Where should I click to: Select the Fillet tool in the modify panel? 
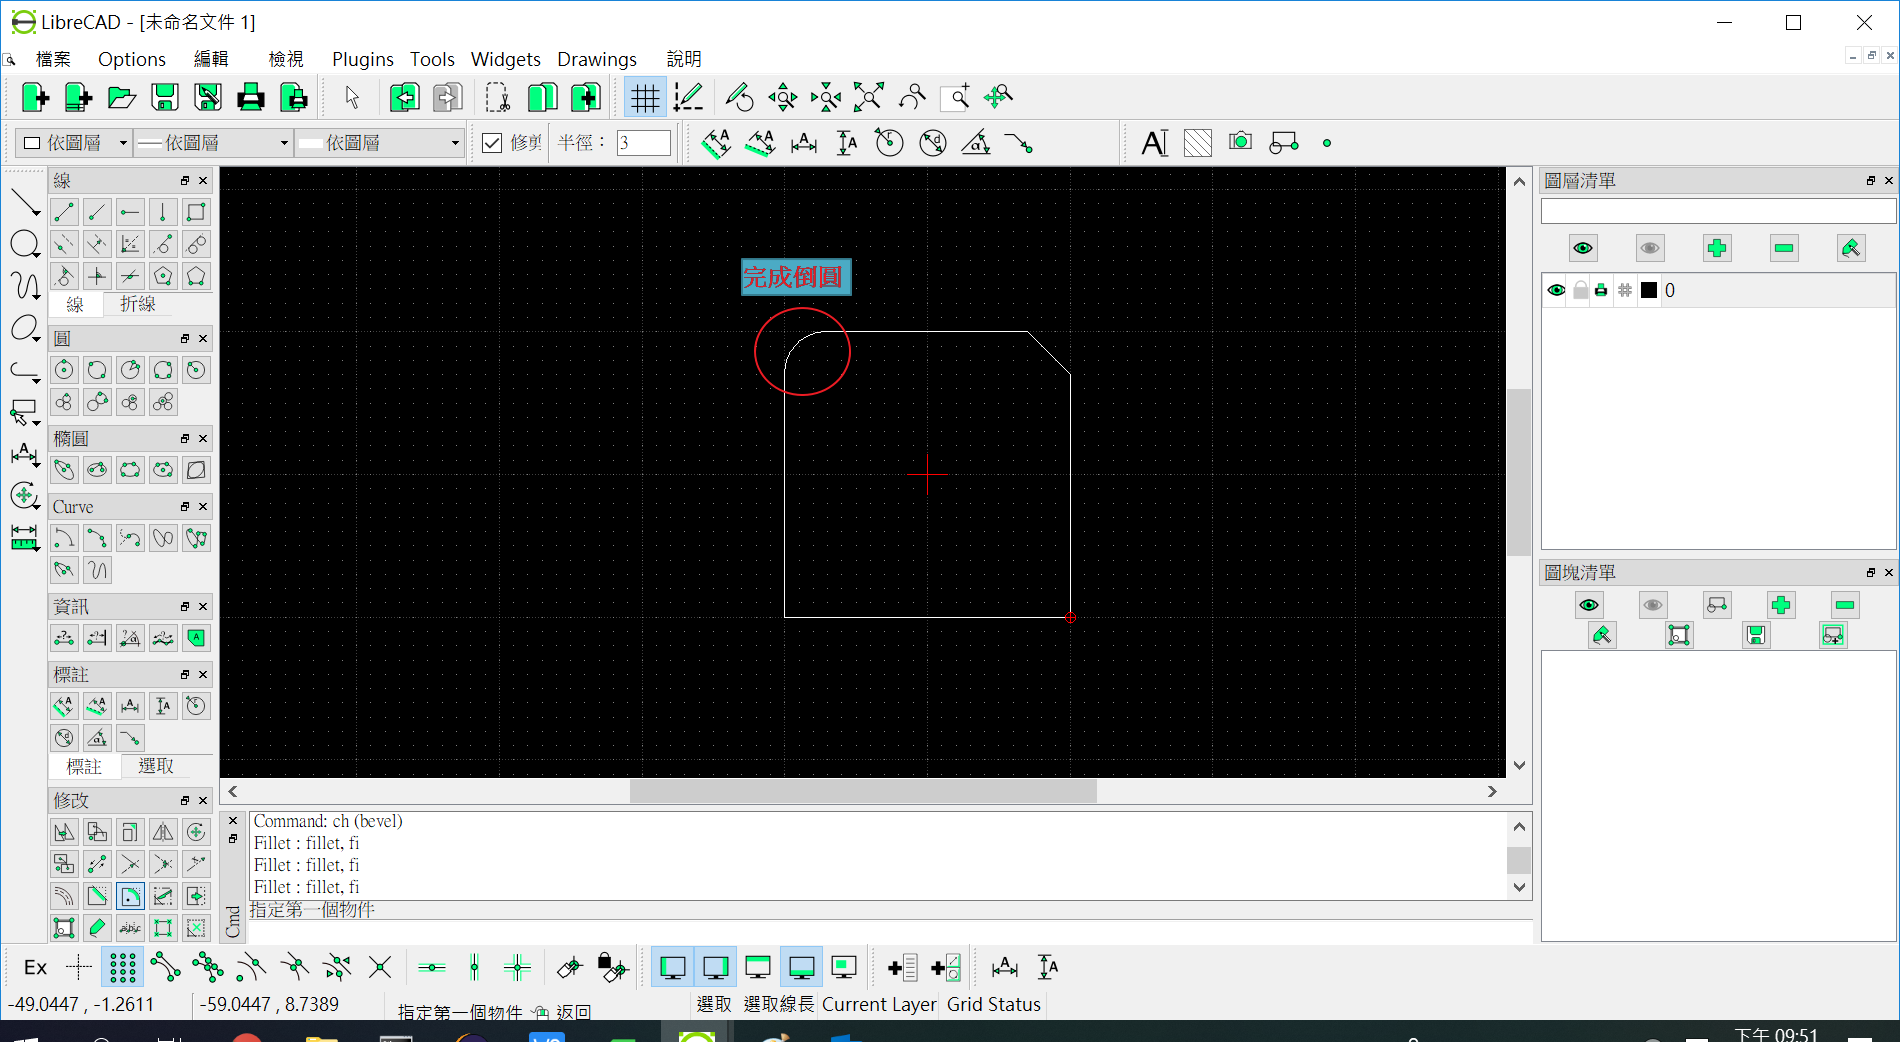click(x=130, y=896)
